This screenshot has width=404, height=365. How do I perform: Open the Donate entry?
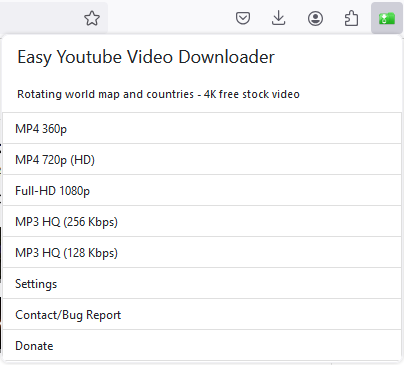[202, 345]
